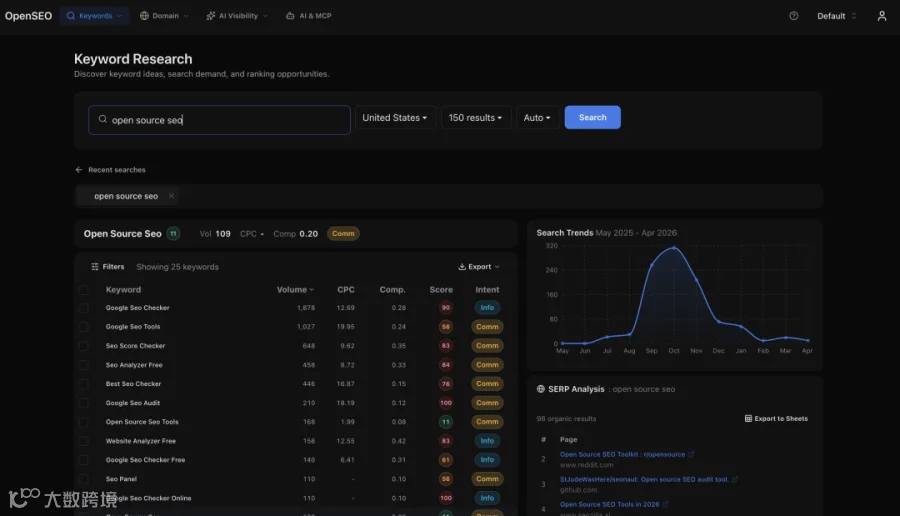Screen dimensions: 900x516
Task: Click the back arrow beside Recent searches
Action: click(79, 170)
